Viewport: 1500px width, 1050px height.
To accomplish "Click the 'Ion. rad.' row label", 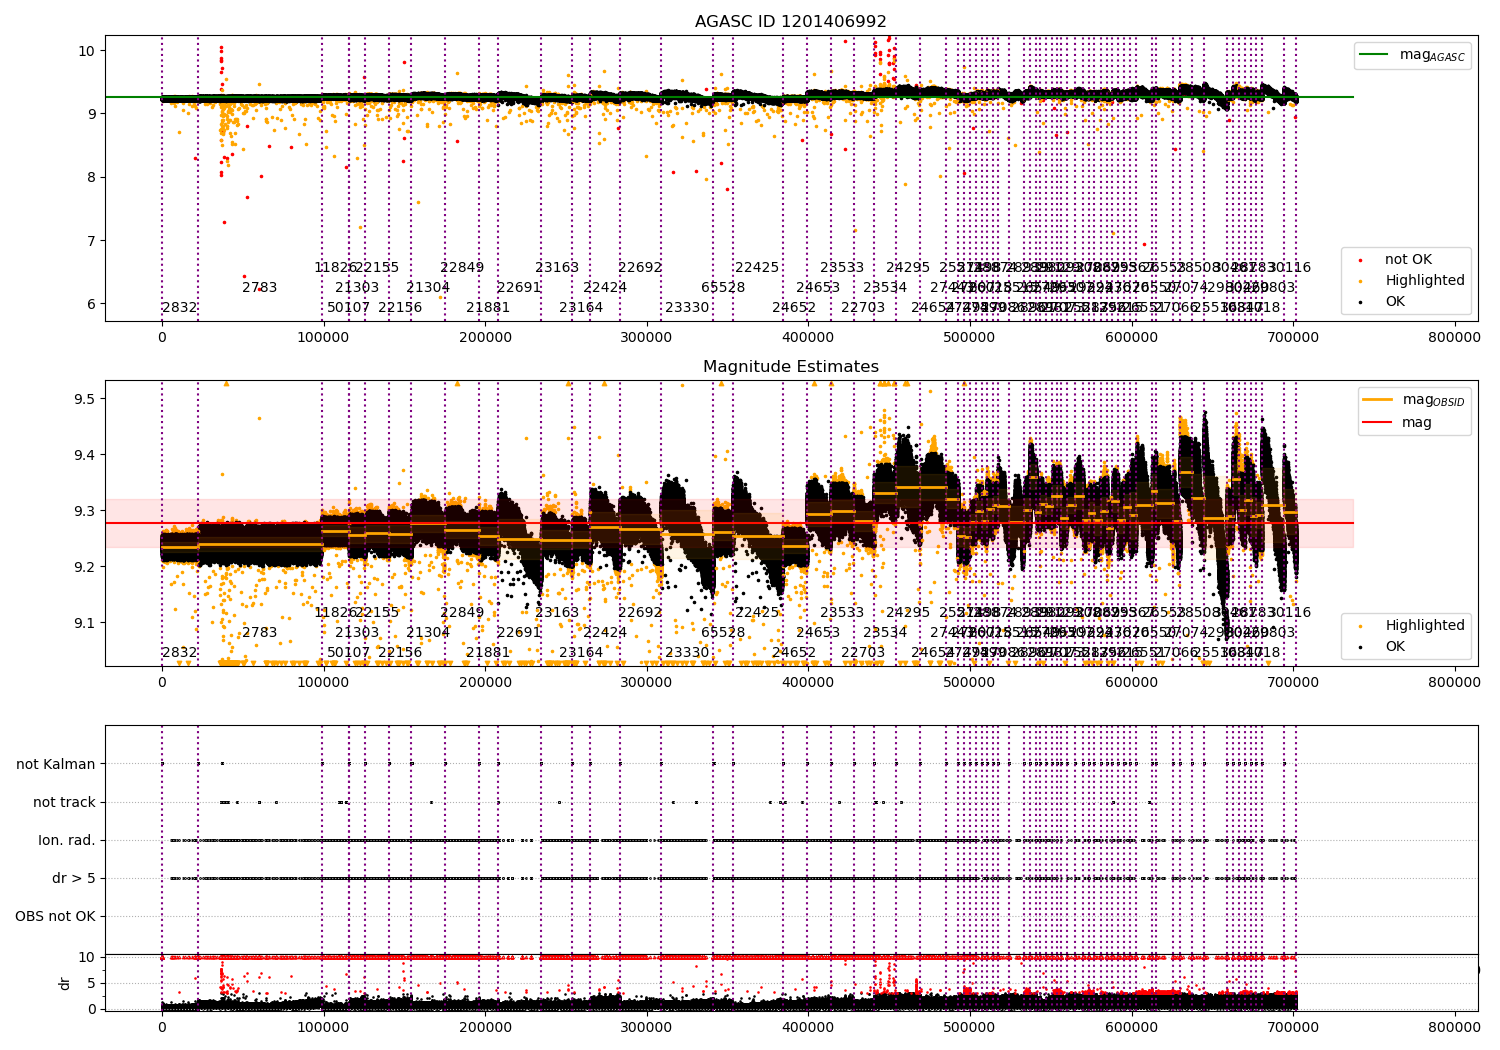I will [67, 840].
